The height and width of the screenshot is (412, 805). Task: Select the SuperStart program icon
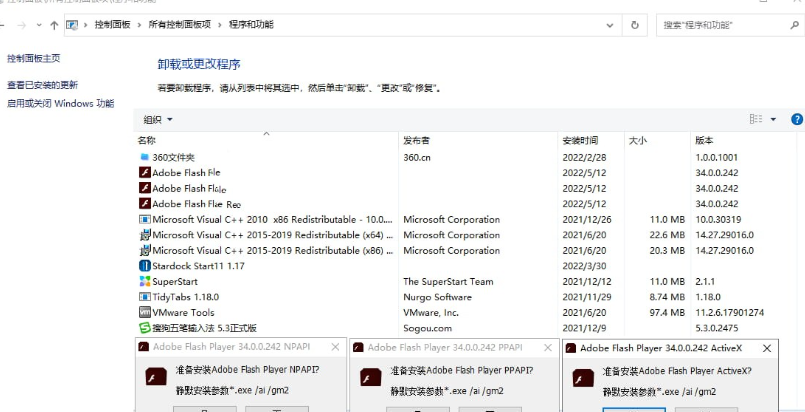tap(144, 282)
